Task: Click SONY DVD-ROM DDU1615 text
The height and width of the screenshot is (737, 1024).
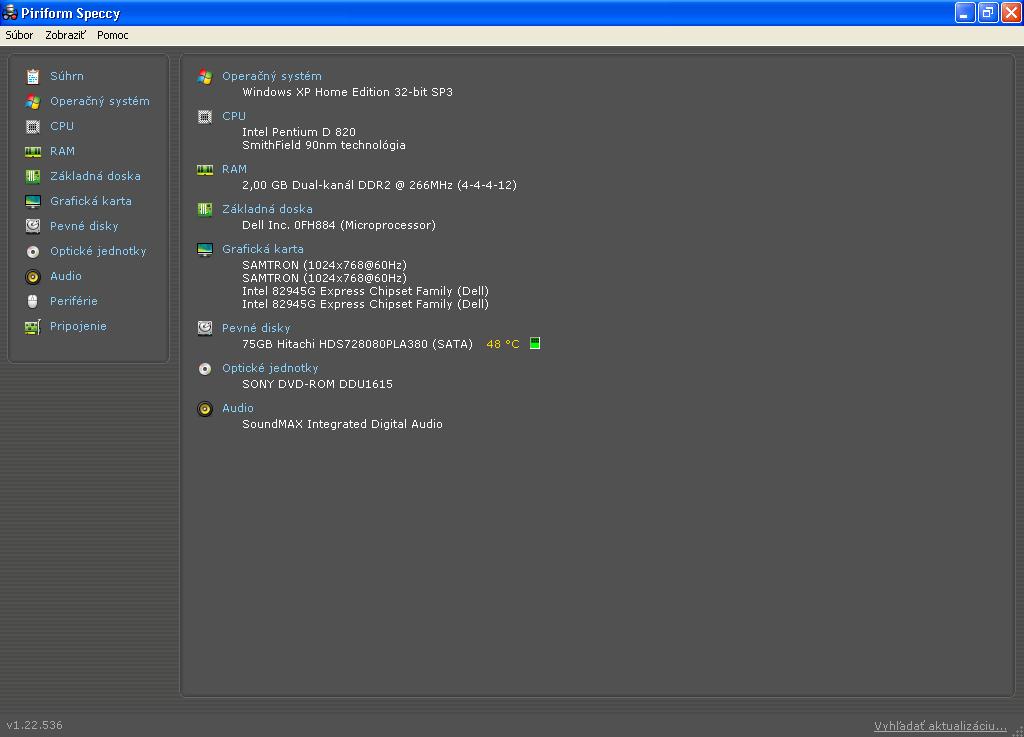Action: coord(317,384)
